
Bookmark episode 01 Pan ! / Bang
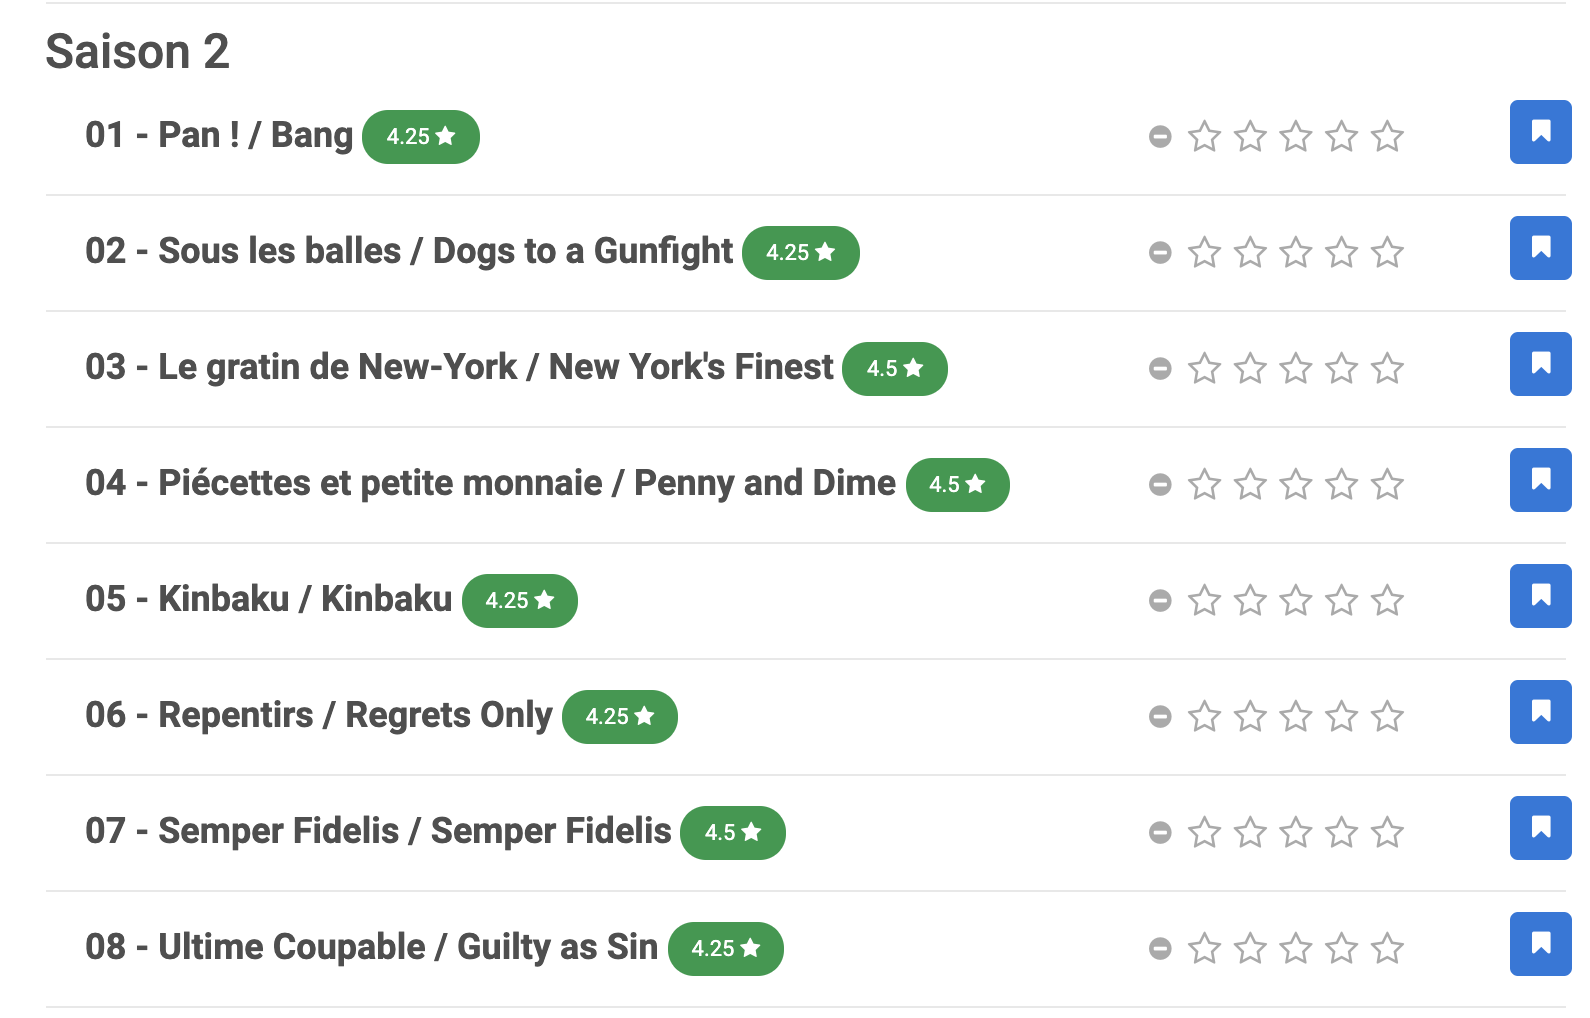click(1540, 132)
